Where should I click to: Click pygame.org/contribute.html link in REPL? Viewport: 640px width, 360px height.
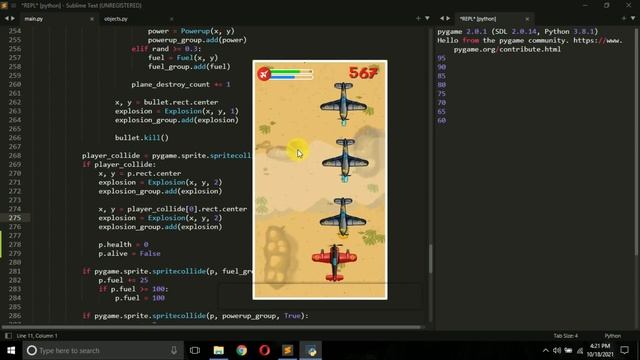[x=507, y=49]
